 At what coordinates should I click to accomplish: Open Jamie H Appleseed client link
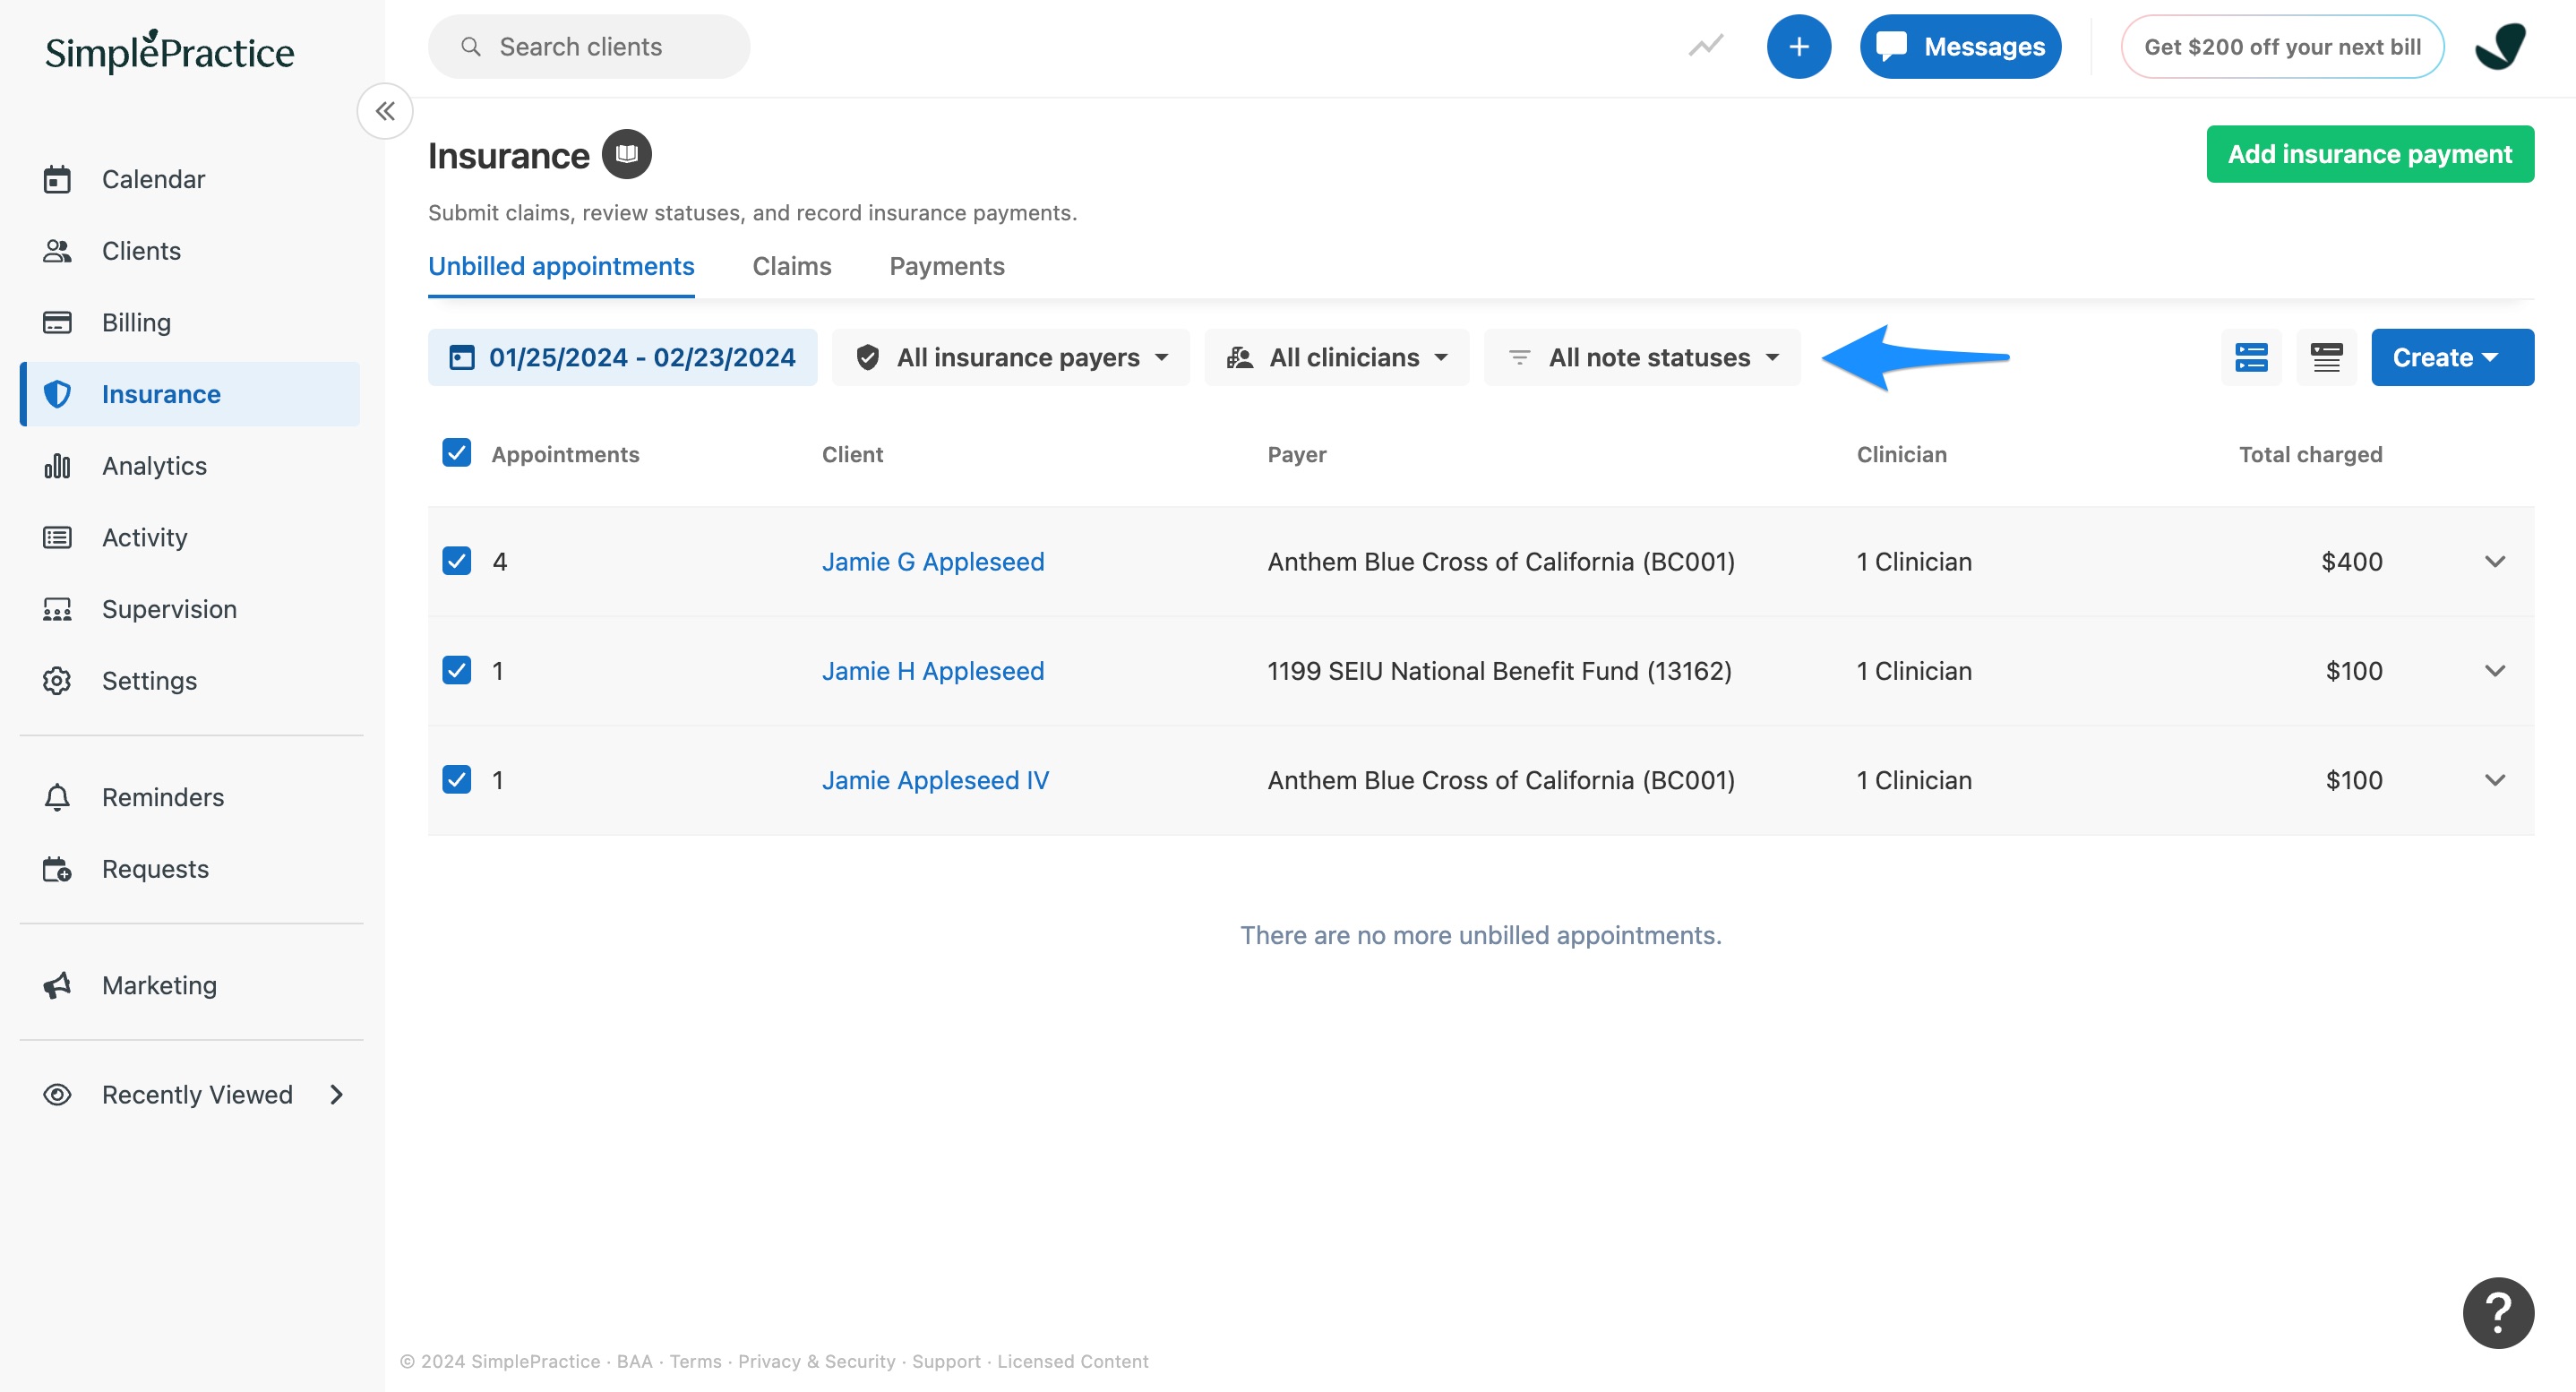[932, 670]
